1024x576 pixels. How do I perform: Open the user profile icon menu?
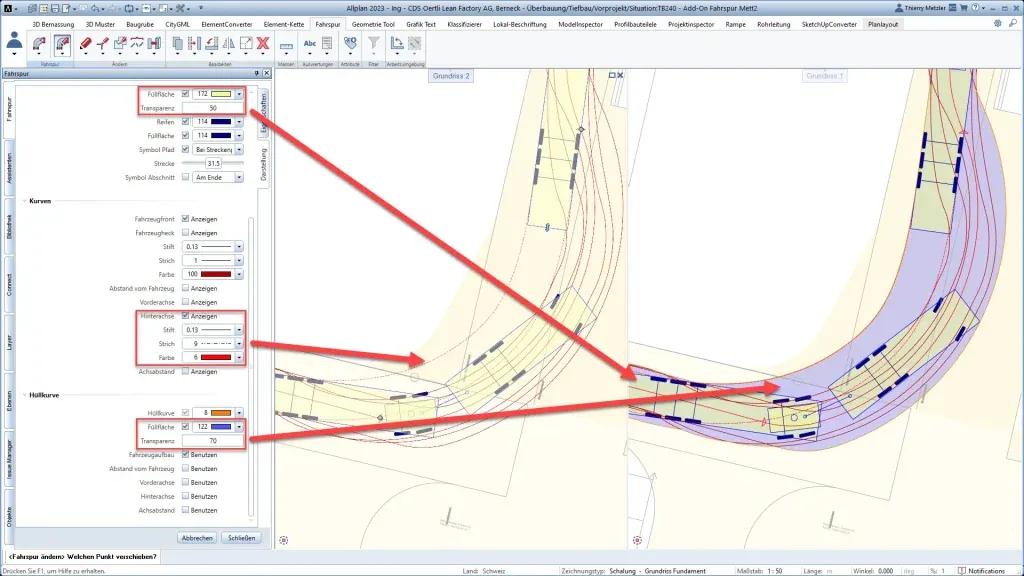[x=15, y=43]
